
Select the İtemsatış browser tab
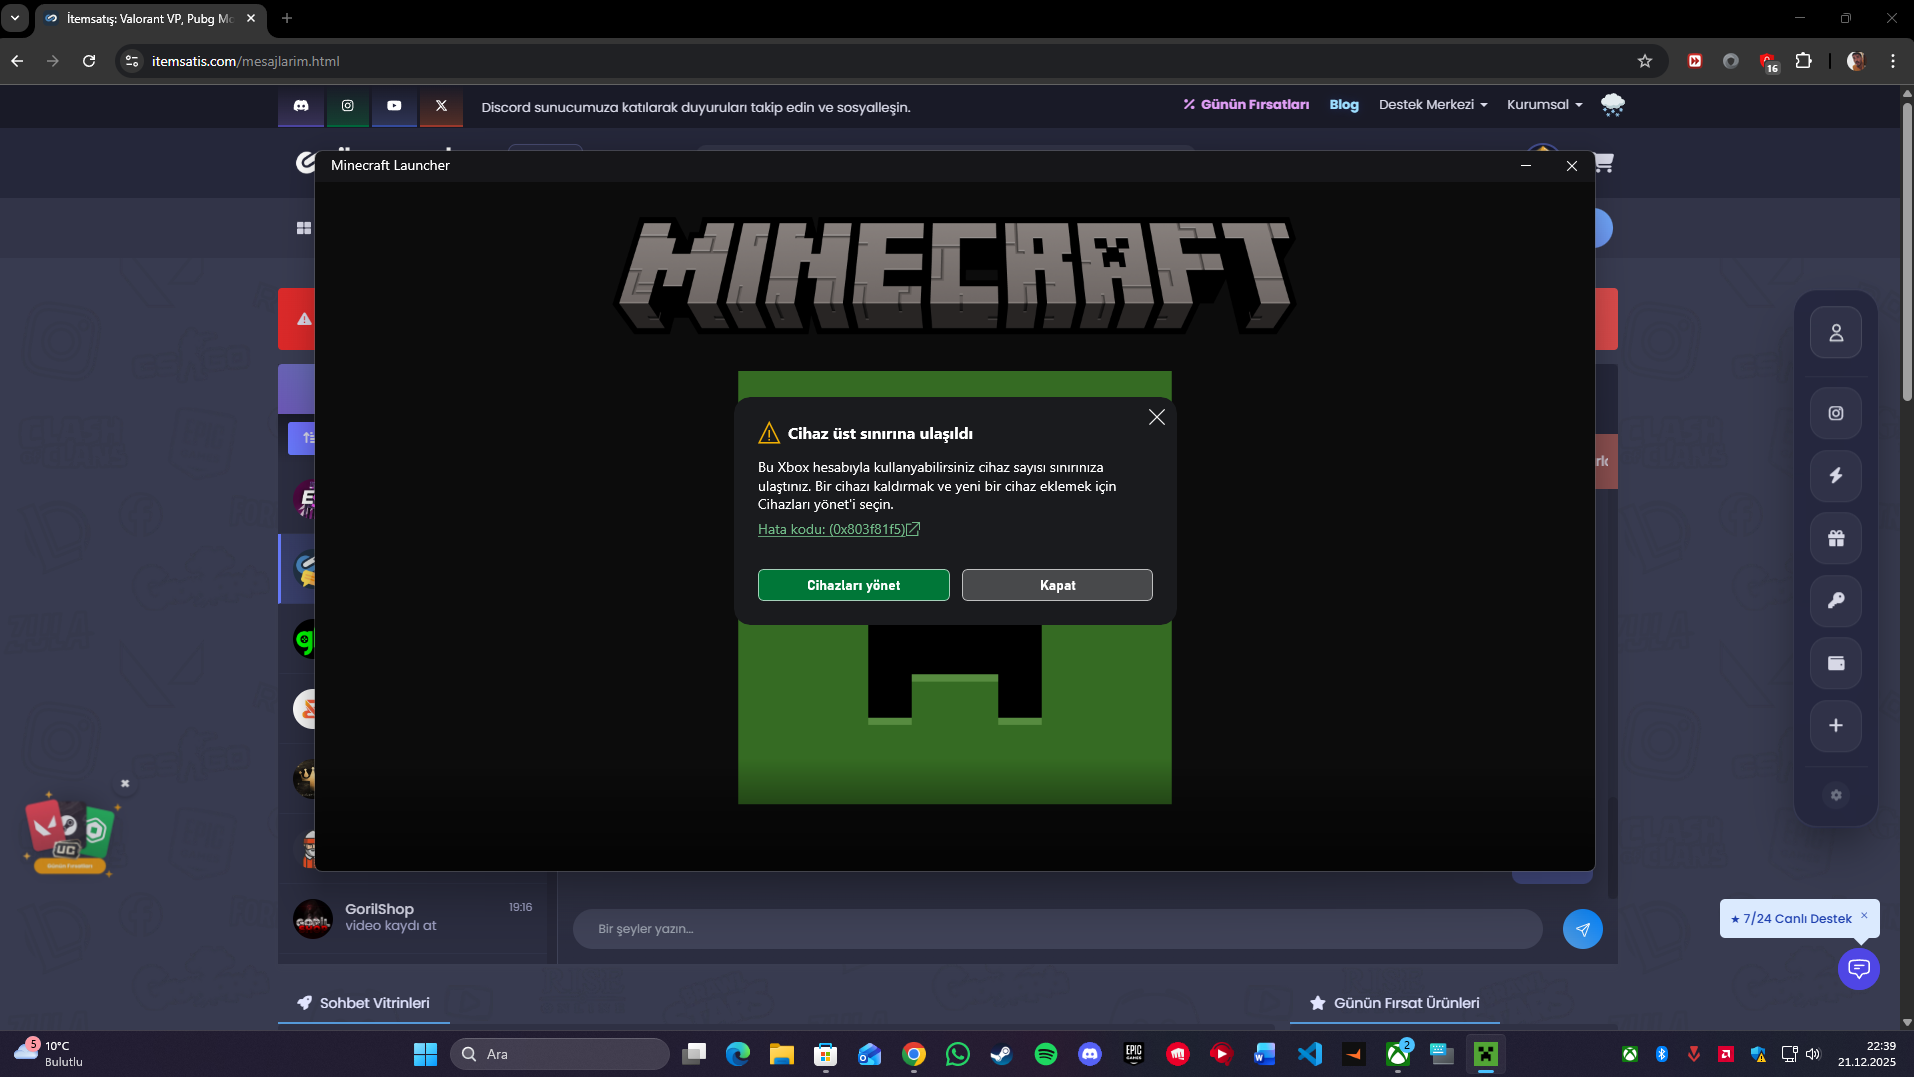[x=150, y=18]
